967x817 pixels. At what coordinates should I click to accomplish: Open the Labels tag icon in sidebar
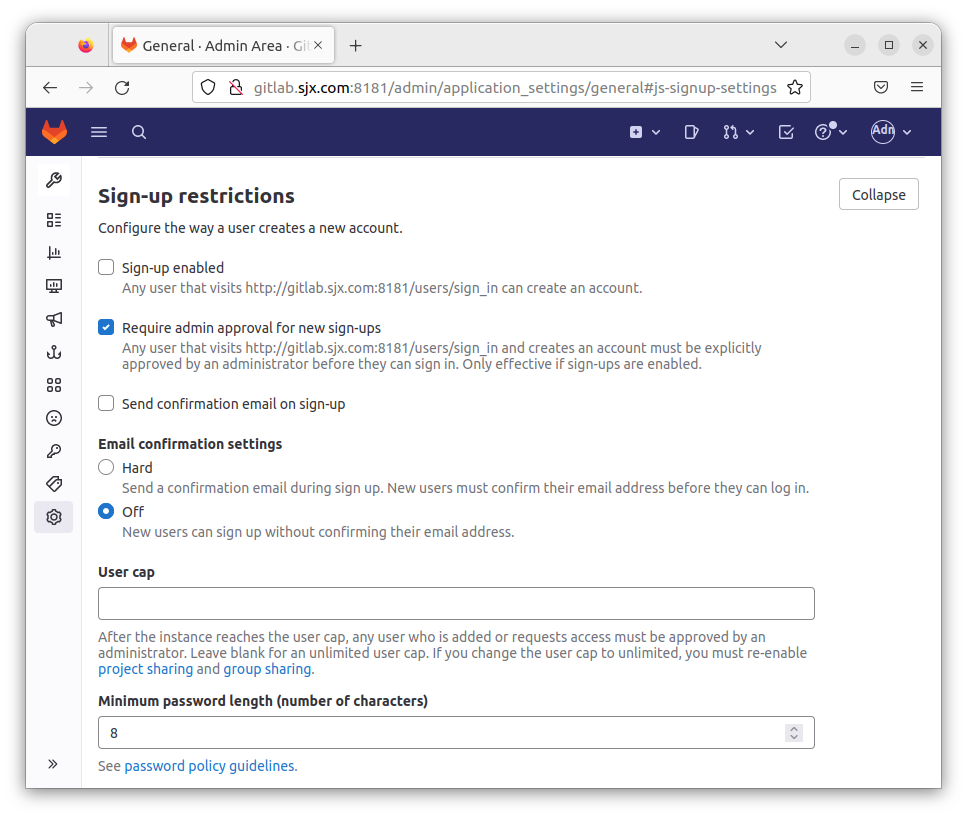54,484
